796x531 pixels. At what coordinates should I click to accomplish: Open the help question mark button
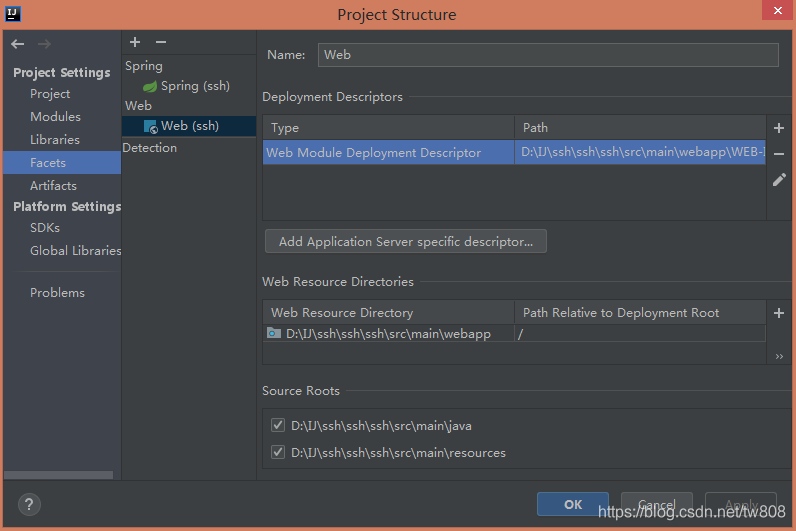(29, 505)
